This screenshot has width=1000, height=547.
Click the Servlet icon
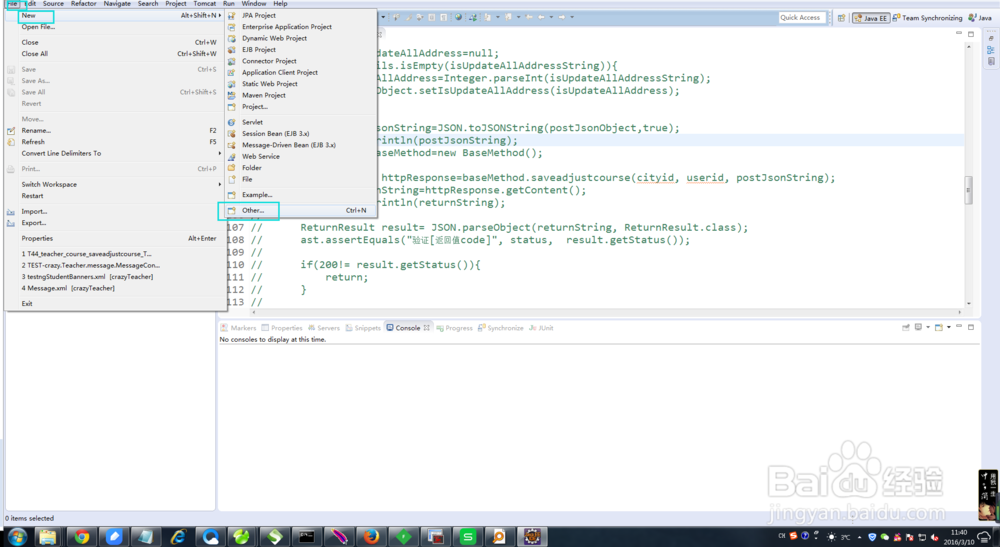232,122
